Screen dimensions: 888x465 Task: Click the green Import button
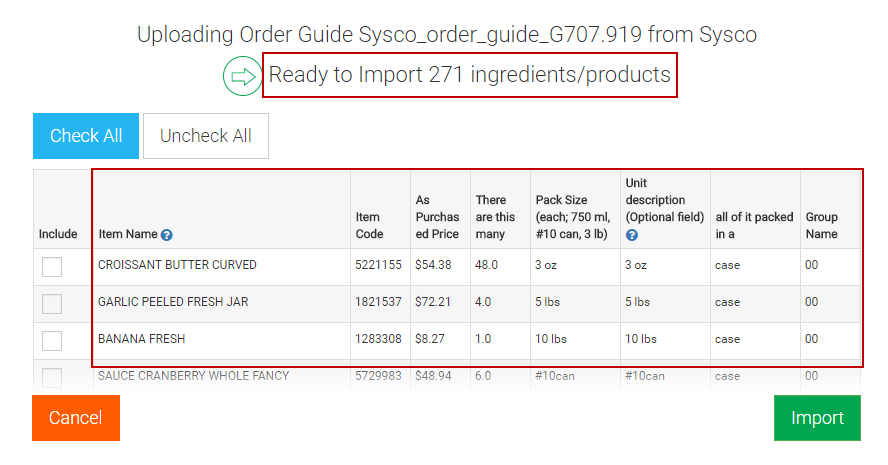[x=817, y=418]
